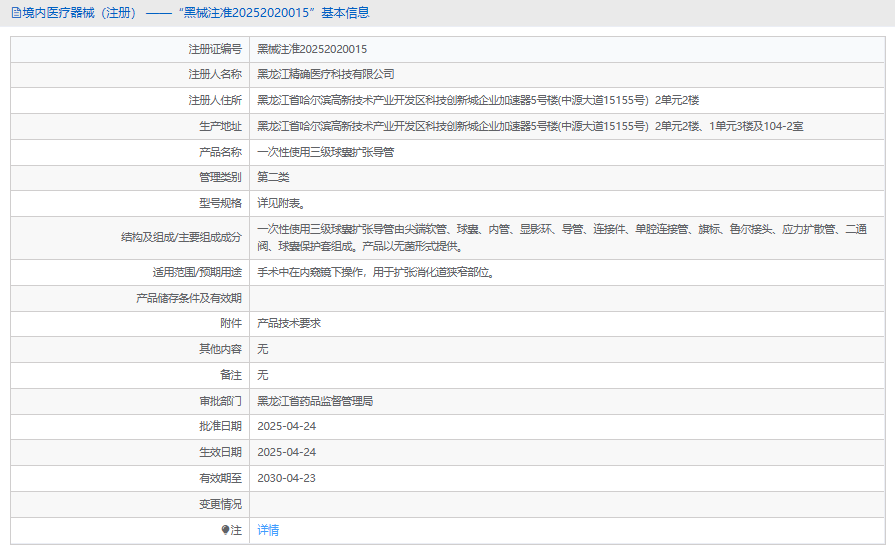Viewport: 895px width, 551px height.
Task: Click the 生产地址 row label
Action: [x=220, y=126]
